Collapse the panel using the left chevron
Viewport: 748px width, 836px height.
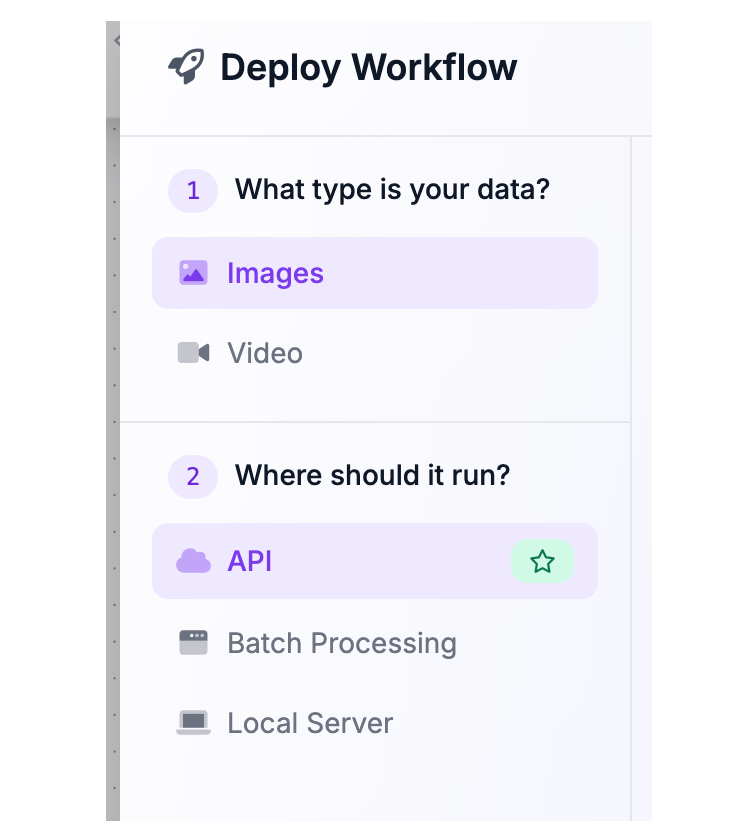point(116,41)
